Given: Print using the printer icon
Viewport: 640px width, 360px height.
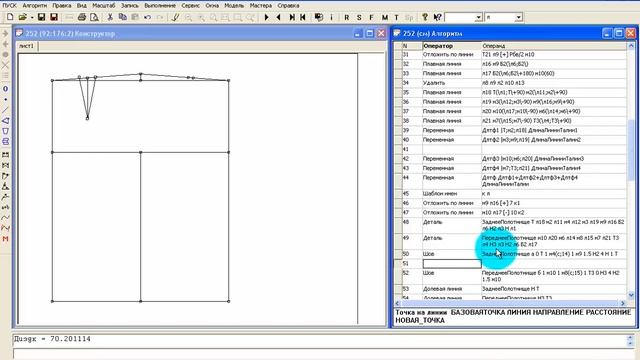Looking at the screenshot, I should tap(82, 17).
